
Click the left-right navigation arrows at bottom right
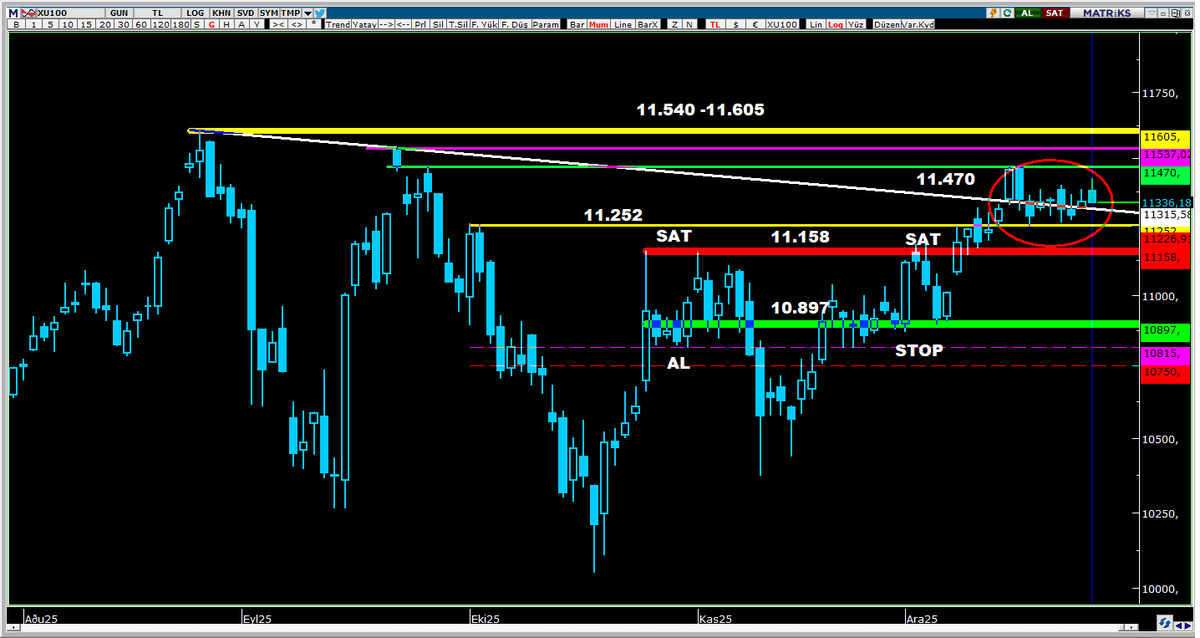coord(1183,625)
